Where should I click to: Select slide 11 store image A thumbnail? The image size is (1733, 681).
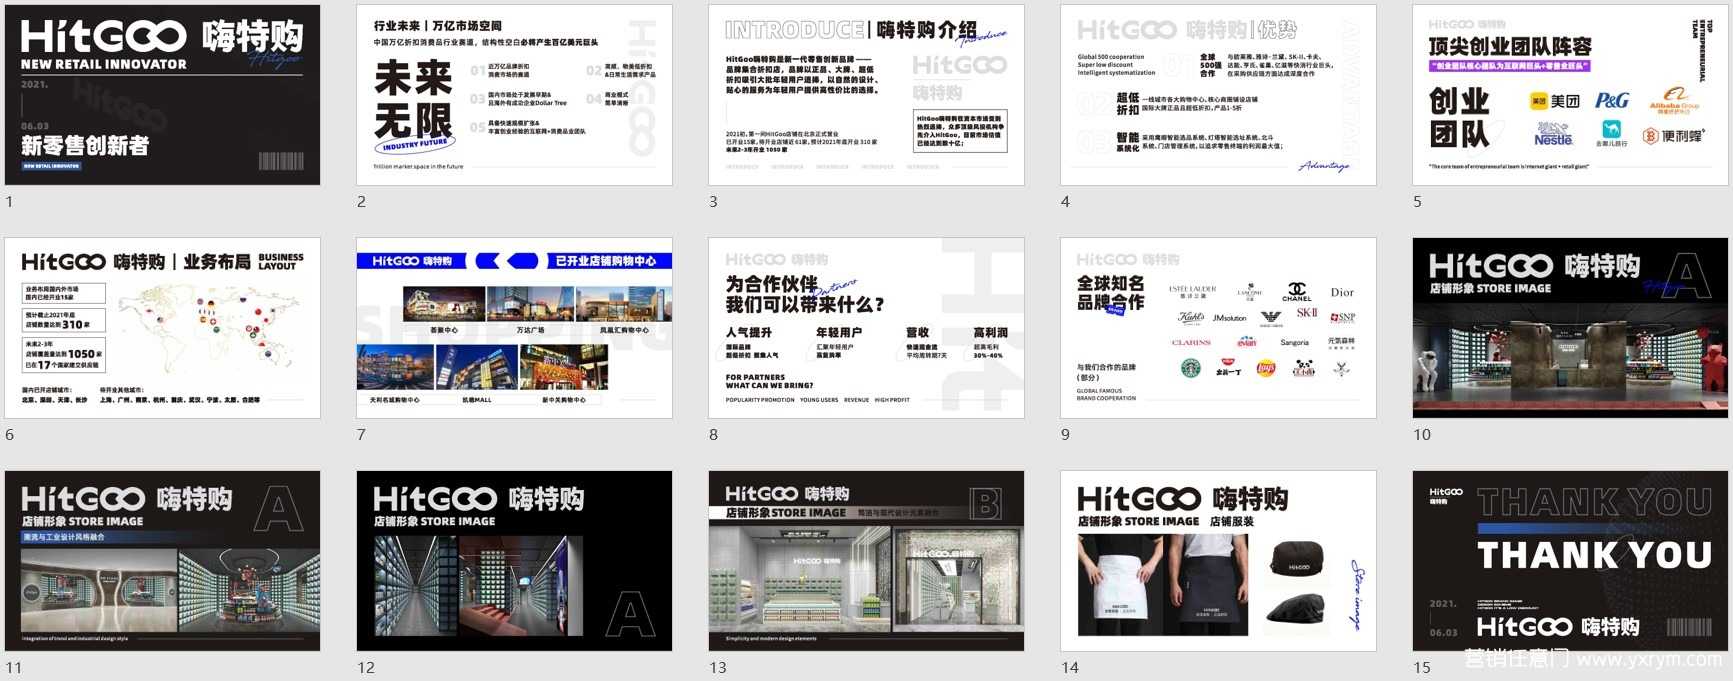pos(163,561)
